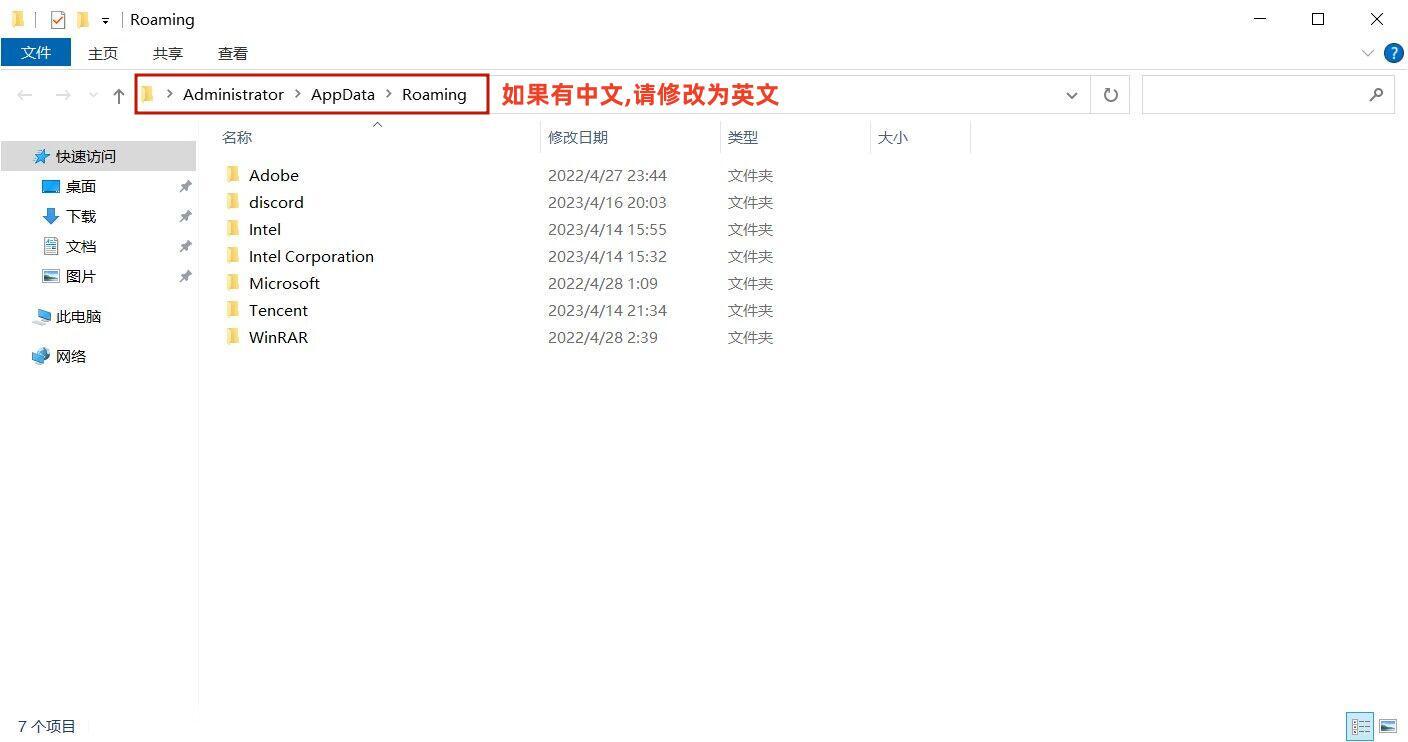Open the 文件 menu
Image resolution: width=1408 pixels, height=742 pixels.
point(36,53)
